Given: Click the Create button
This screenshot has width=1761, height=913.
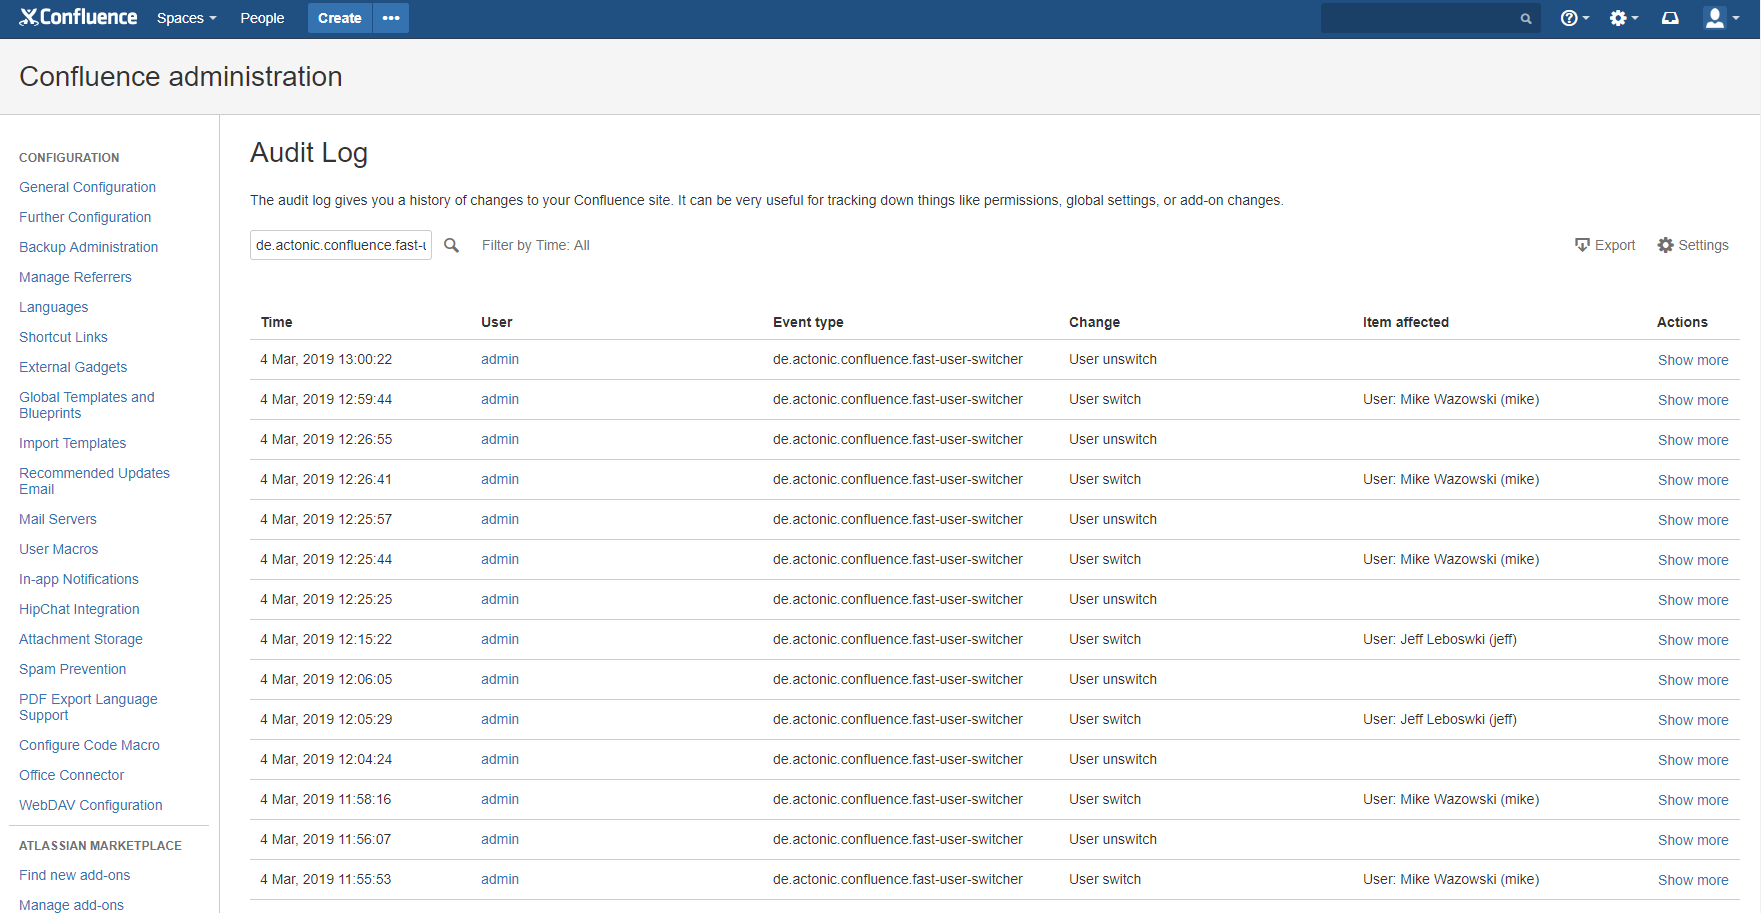Looking at the screenshot, I should click(339, 18).
